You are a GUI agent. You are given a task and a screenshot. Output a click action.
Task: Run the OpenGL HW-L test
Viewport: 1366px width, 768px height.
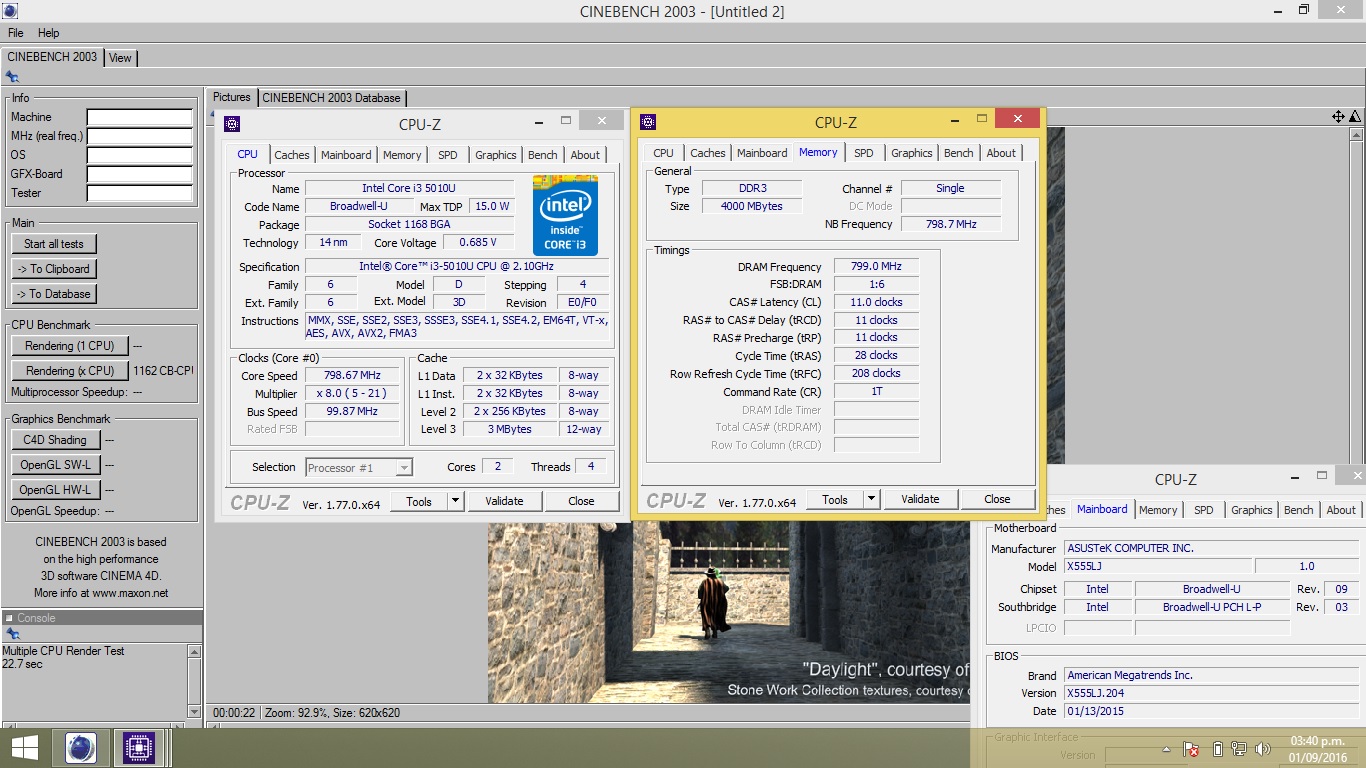pyautogui.click(x=55, y=490)
